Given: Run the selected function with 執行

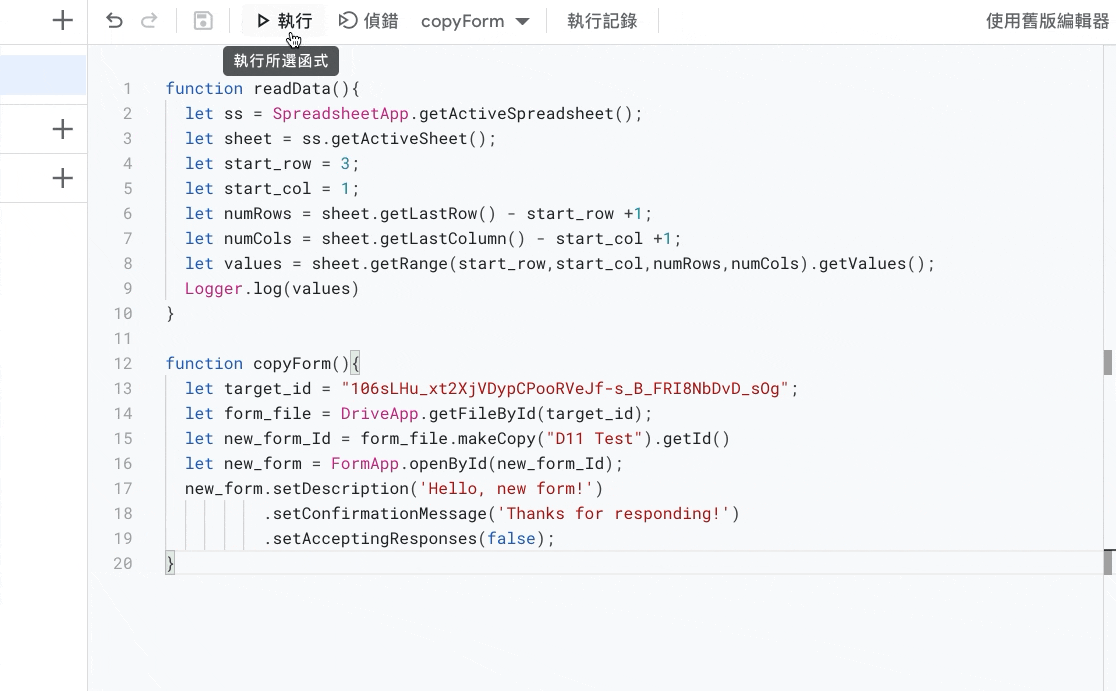Looking at the screenshot, I should [284, 21].
